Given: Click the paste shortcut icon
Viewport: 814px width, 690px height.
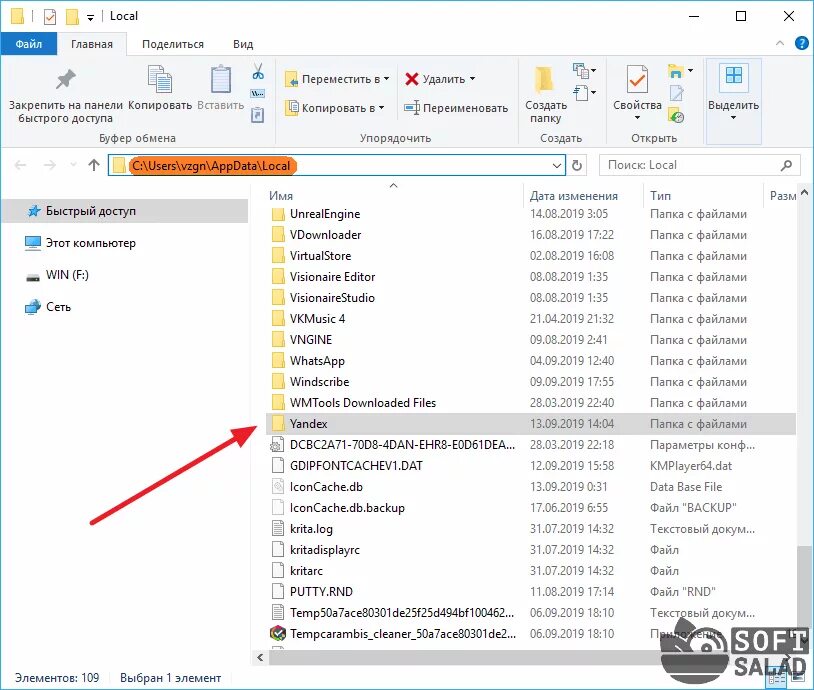Looking at the screenshot, I should click(257, 115).
